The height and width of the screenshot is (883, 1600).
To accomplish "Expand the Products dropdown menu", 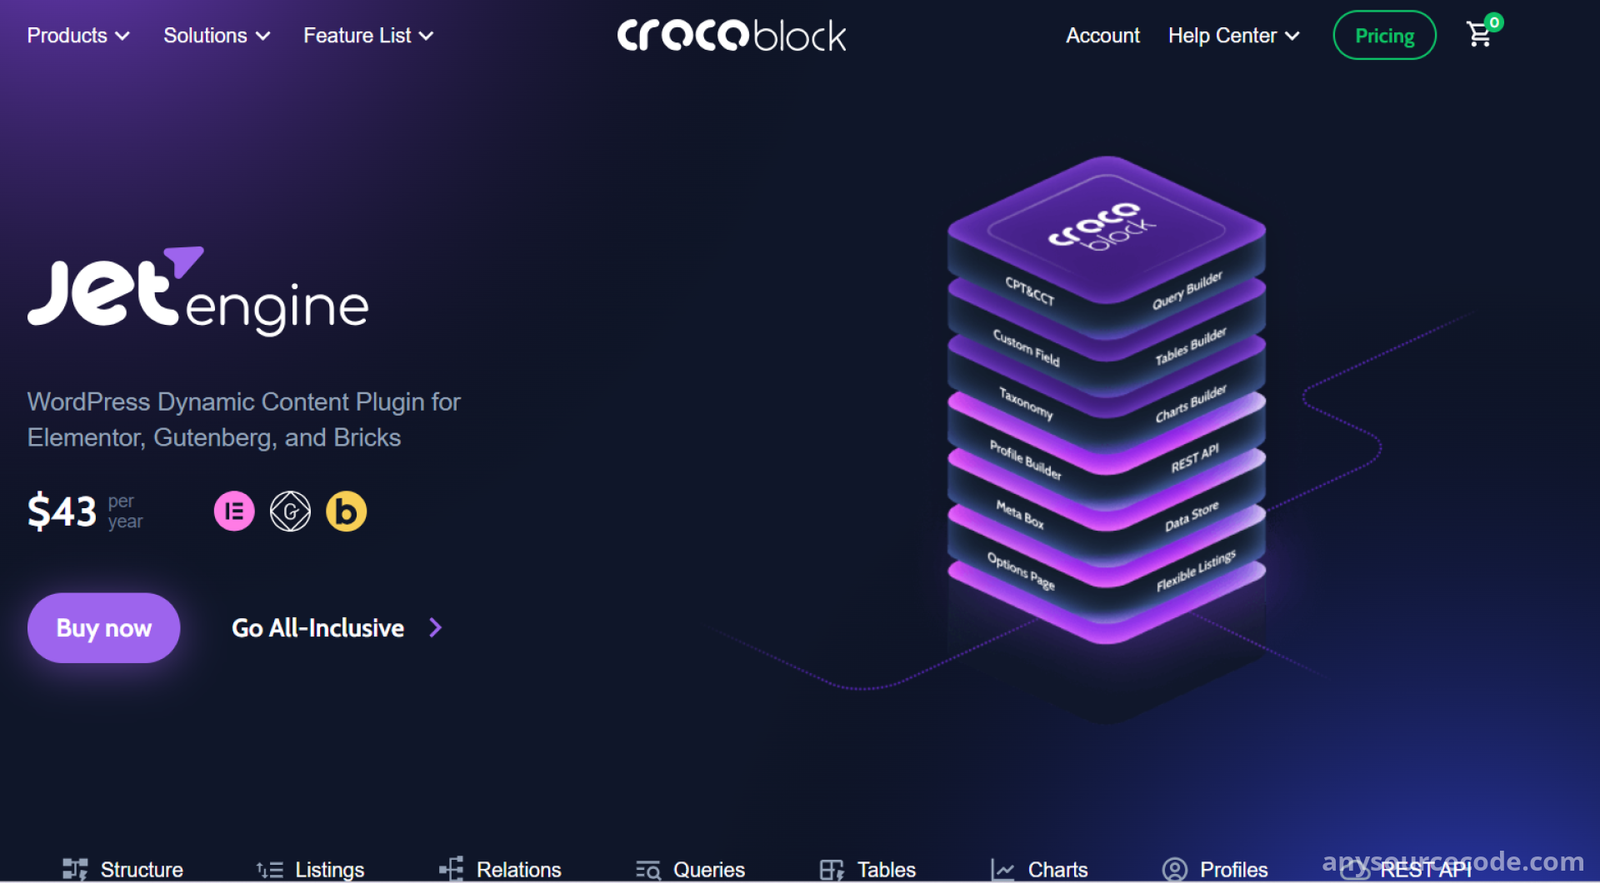I will [x=78, y=35].
